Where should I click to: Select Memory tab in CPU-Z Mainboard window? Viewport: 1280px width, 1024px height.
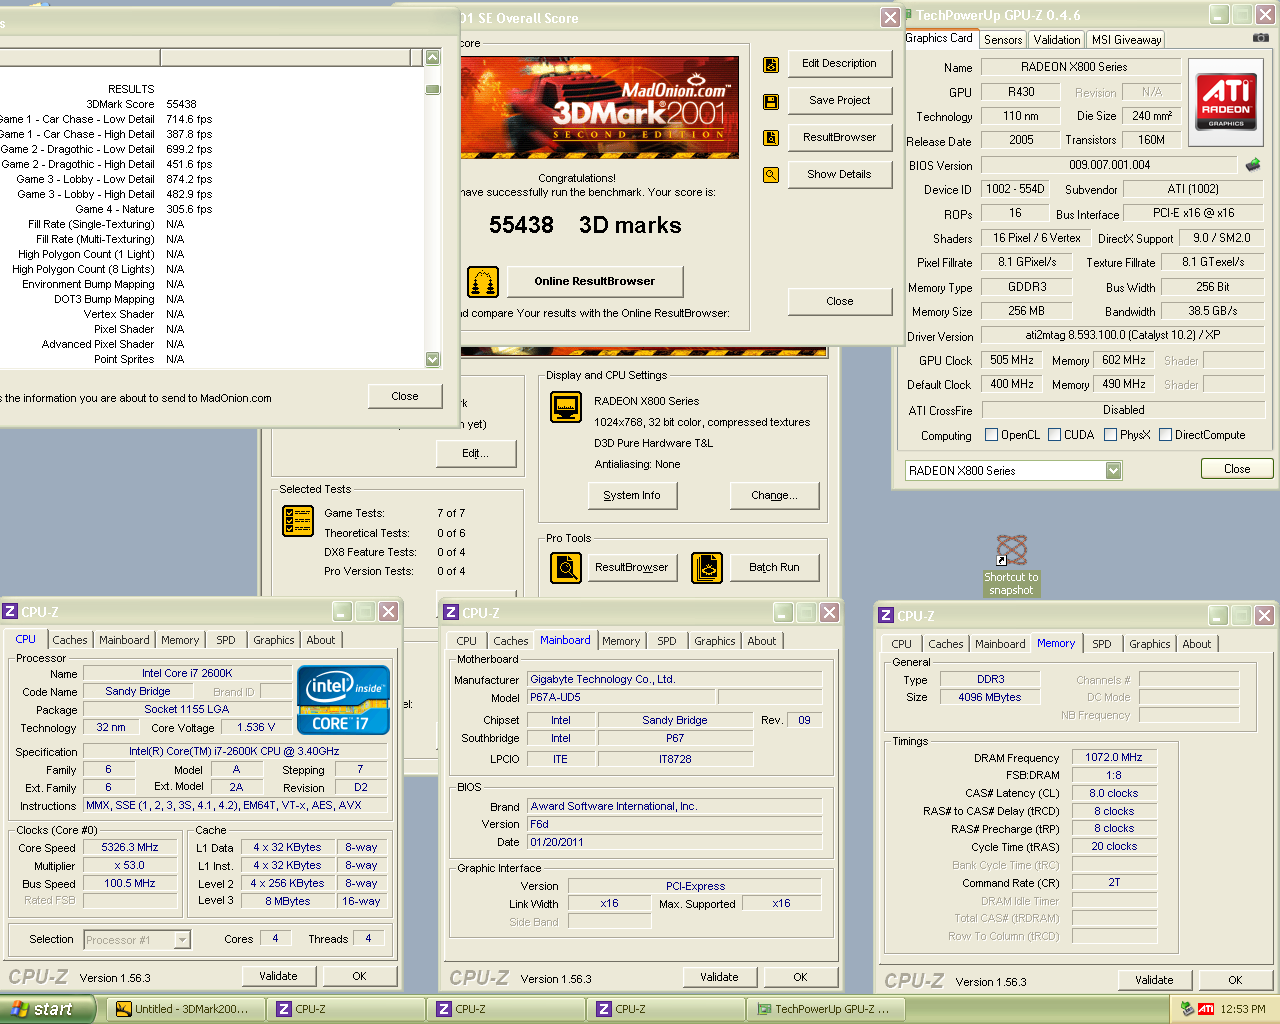pyautogui.click(x=621, y=641)
